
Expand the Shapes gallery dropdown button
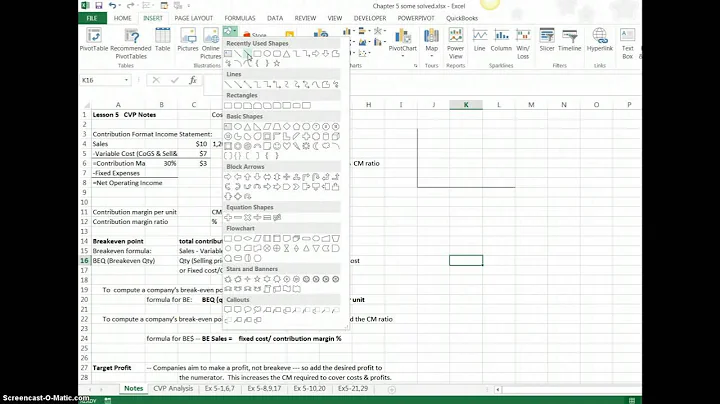230,31
